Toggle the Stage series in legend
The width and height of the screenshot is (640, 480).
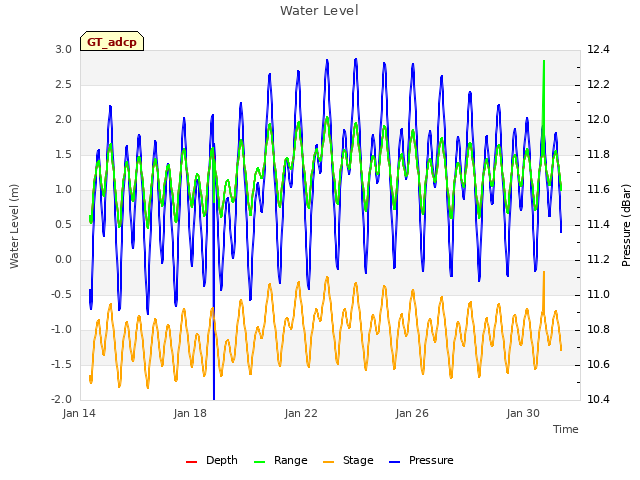(x=348, y=460)
